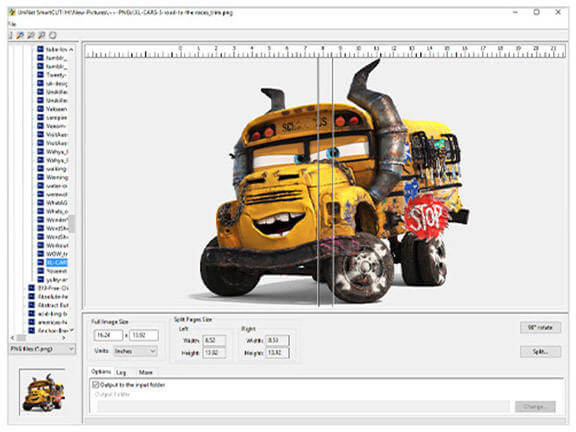Click the file tree's scroll-up arrow
Image resolution: width=576 pixels, height=432 pixels.
click(72, 49)
